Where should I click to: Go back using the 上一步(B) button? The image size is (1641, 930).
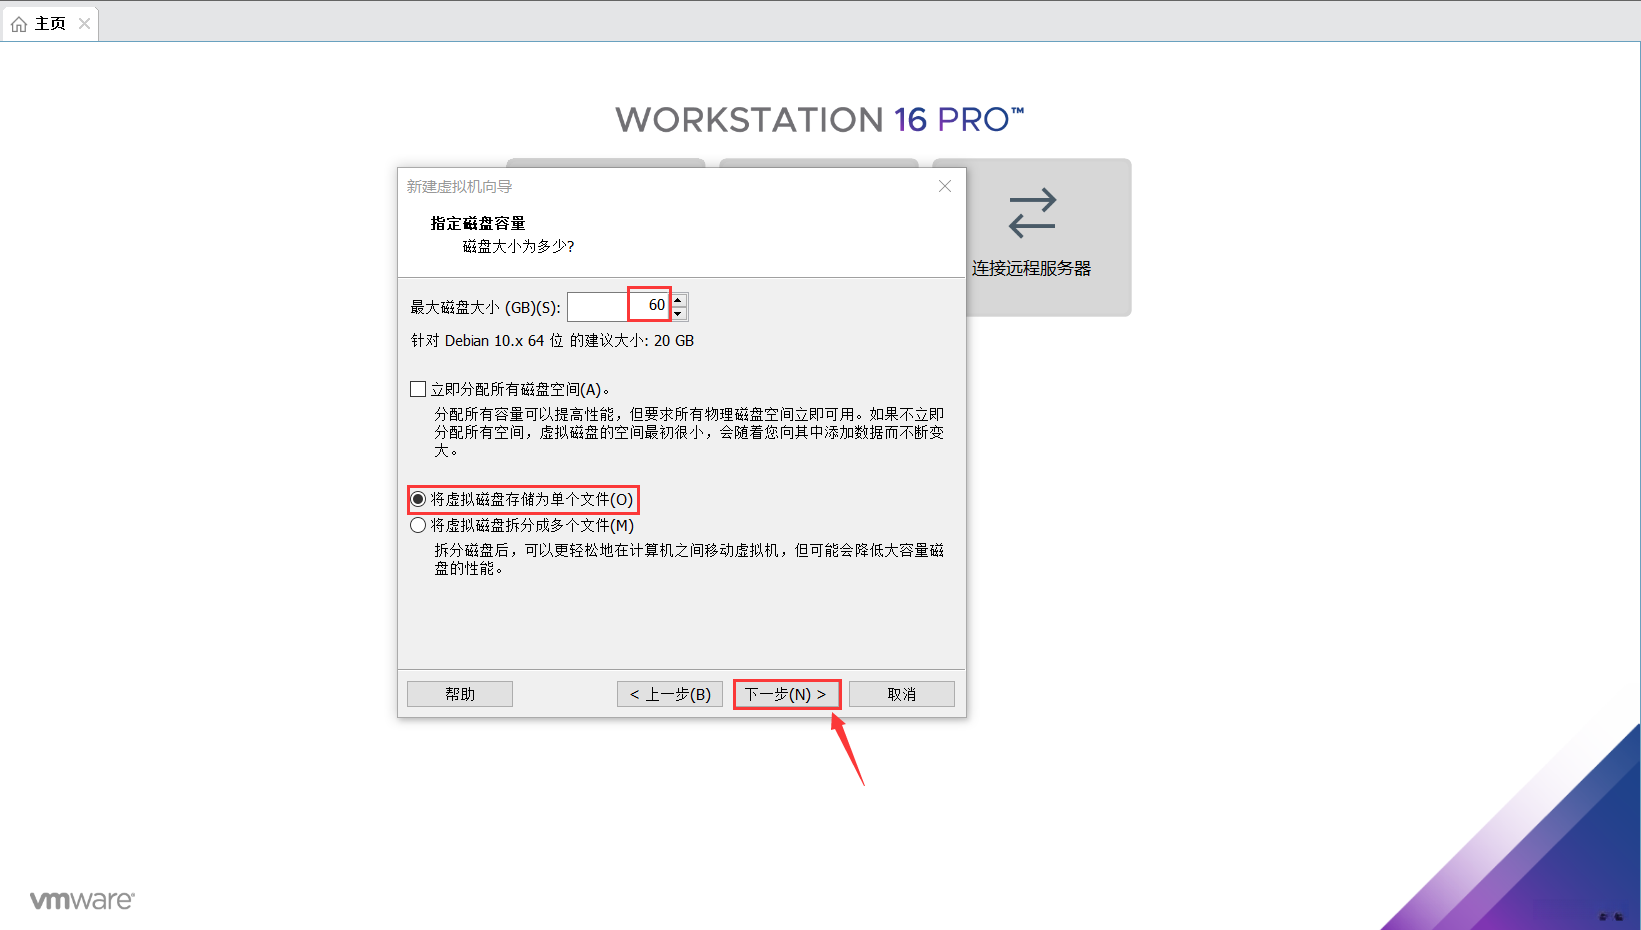click(669, 693)
